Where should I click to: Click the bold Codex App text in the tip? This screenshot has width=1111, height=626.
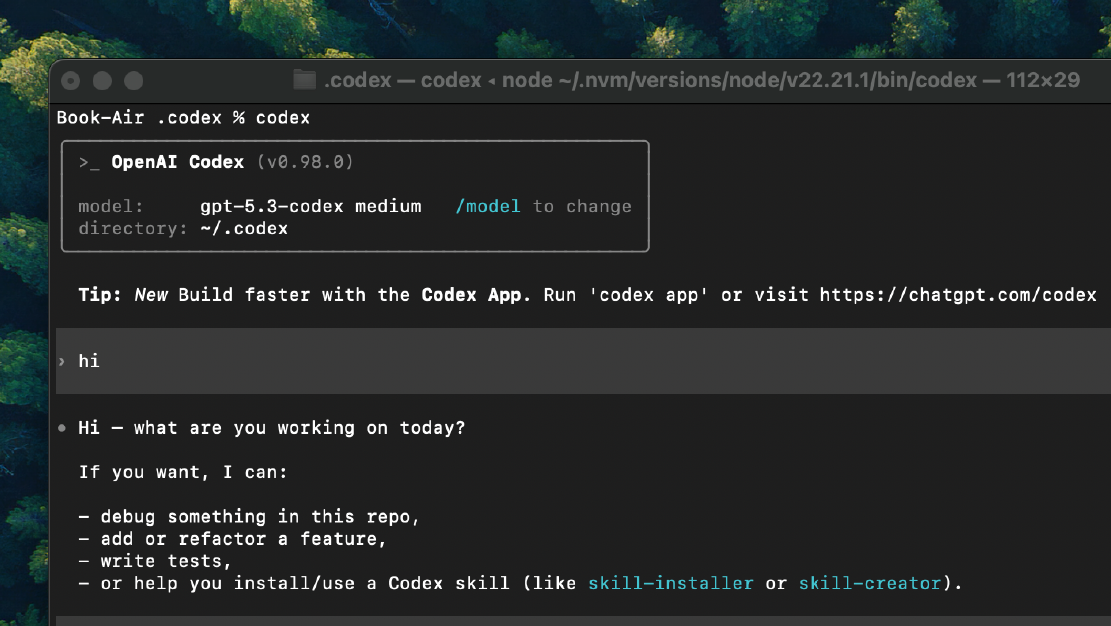click(x=476, y=295)
